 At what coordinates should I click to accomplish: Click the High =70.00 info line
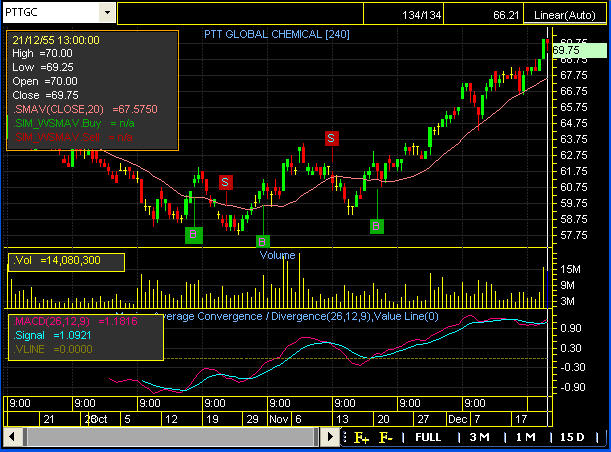pos(42,53)
